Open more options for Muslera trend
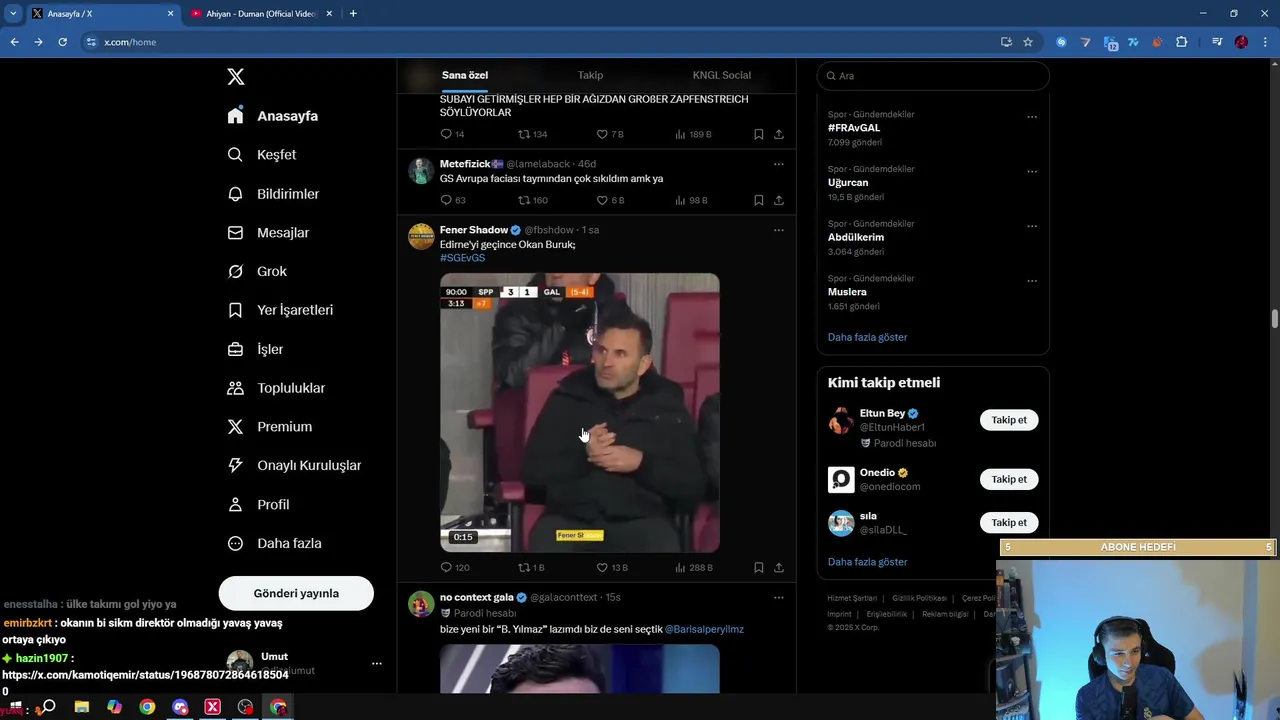The height and width of the screenshot is (720, 1280). point(1032,280)
